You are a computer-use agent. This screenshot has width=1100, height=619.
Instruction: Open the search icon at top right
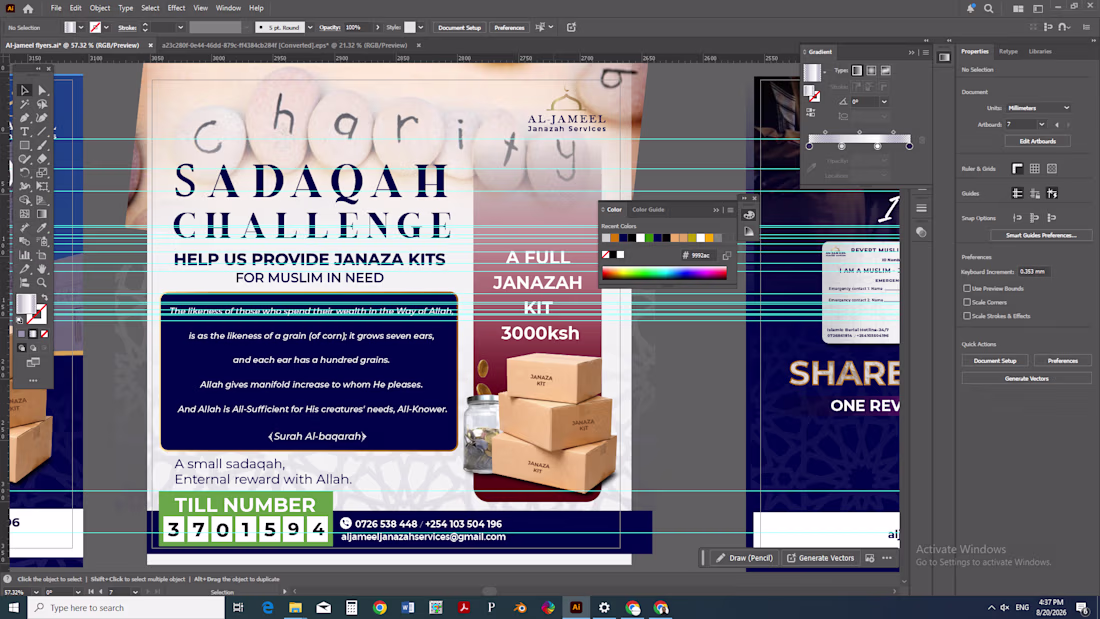coord(988,8)
